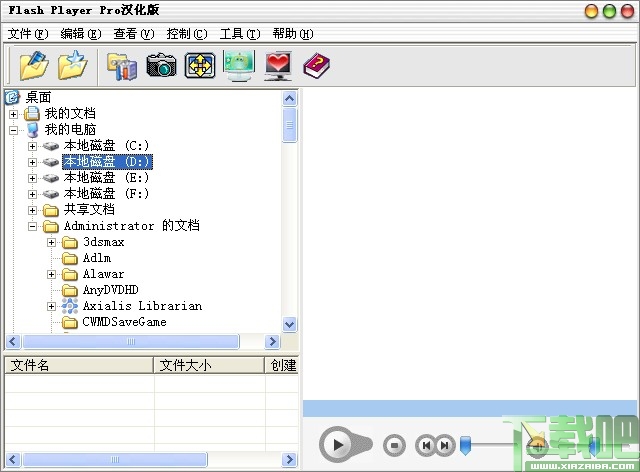Click the file list horizontal scrollbar thumb
The image size is (640, 472).
click(x=115, y=459)
